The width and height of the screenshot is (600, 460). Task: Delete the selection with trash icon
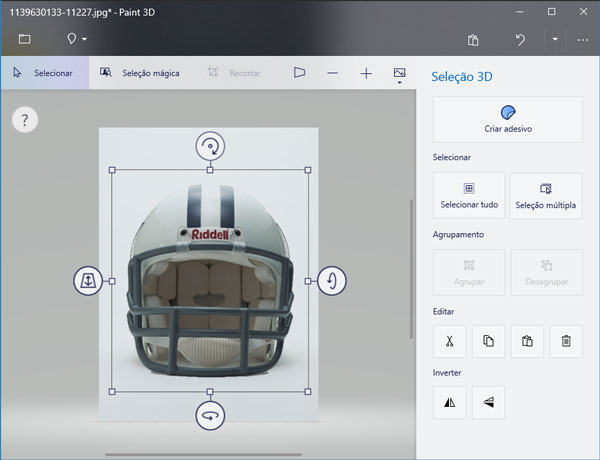coord(566,341)
